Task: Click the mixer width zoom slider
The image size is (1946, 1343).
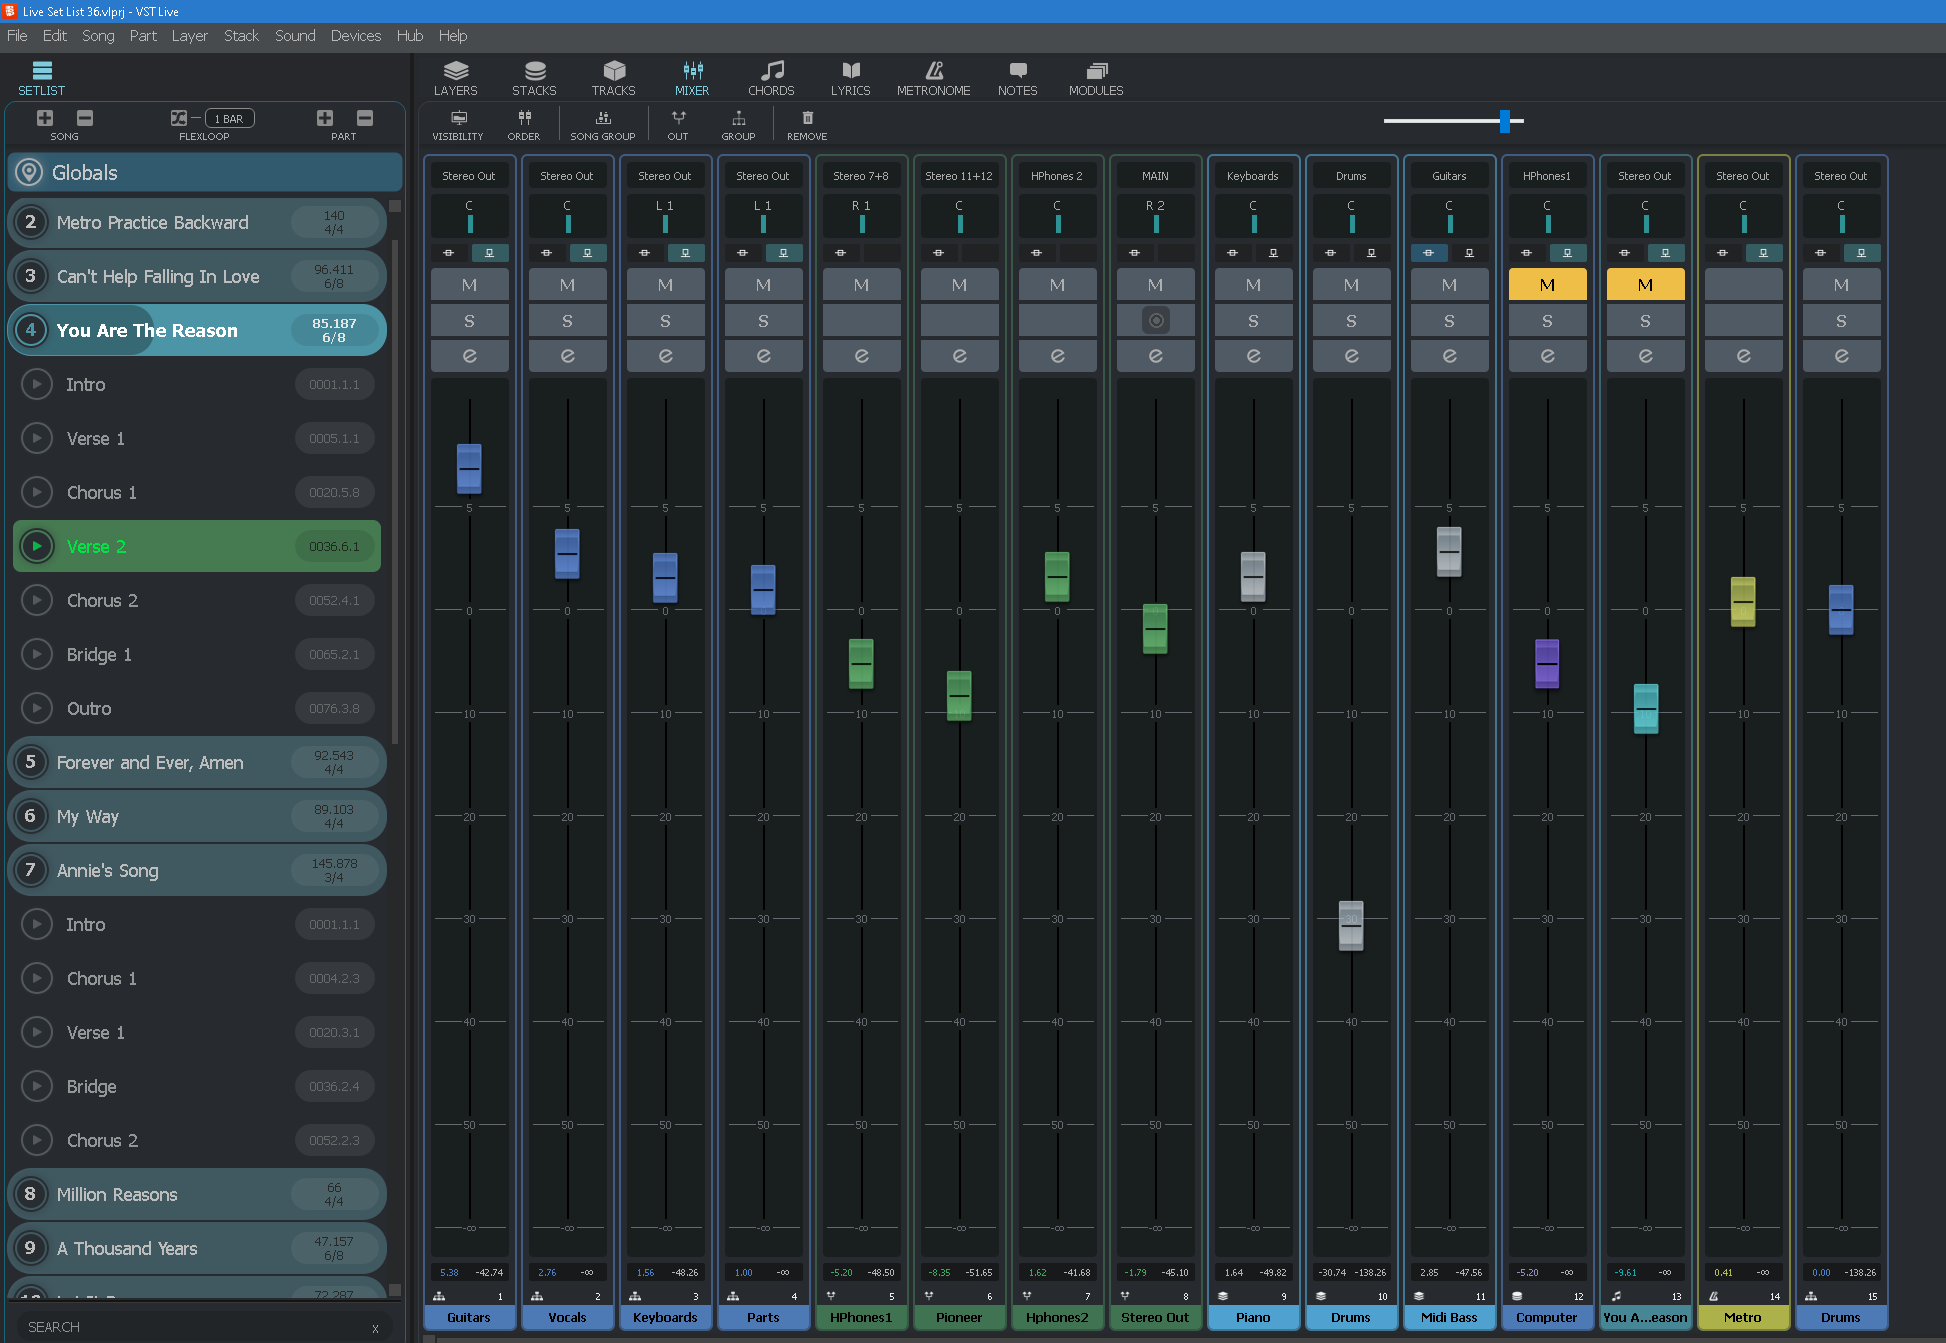Action: click(x=1504, y=121)
